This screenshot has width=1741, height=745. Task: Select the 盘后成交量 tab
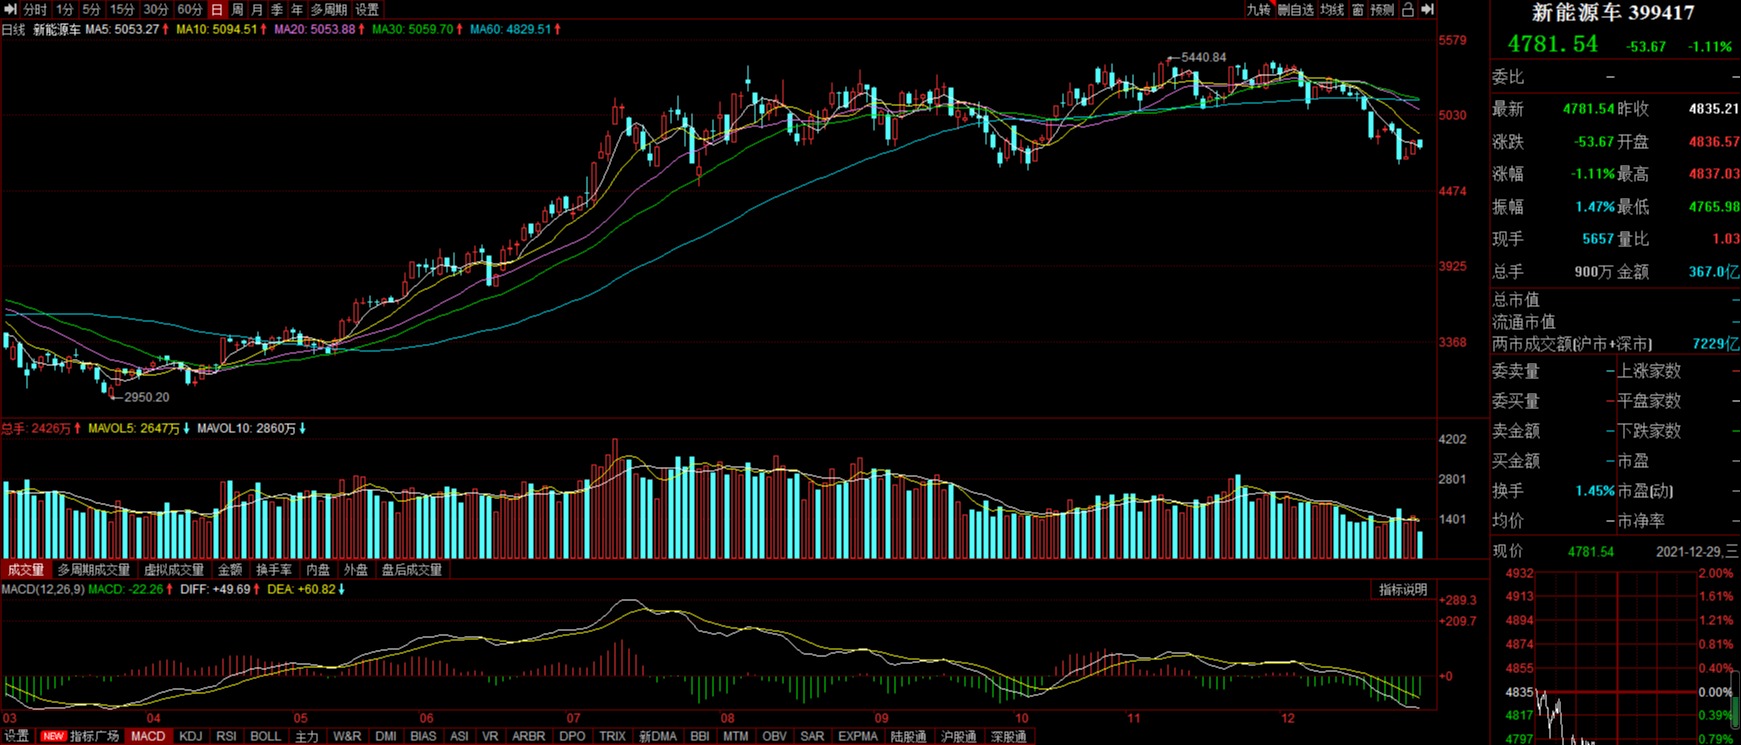point(412,570)
